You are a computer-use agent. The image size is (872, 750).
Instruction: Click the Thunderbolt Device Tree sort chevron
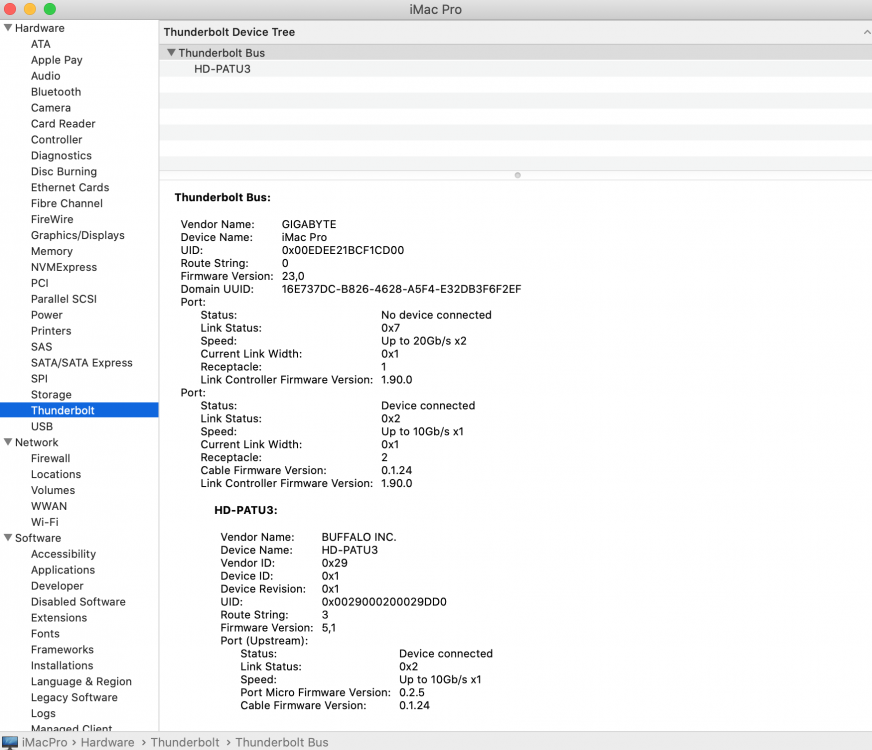pyautogui.click(x=866, y=32)
